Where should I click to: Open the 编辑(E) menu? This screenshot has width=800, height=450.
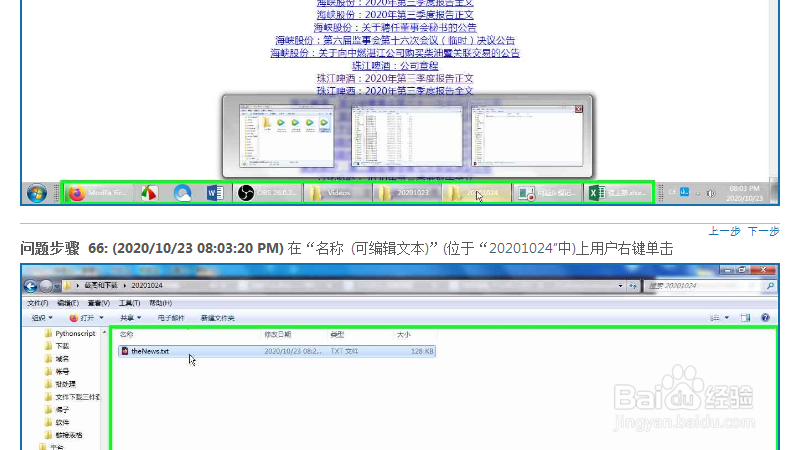tap(68, 303)
